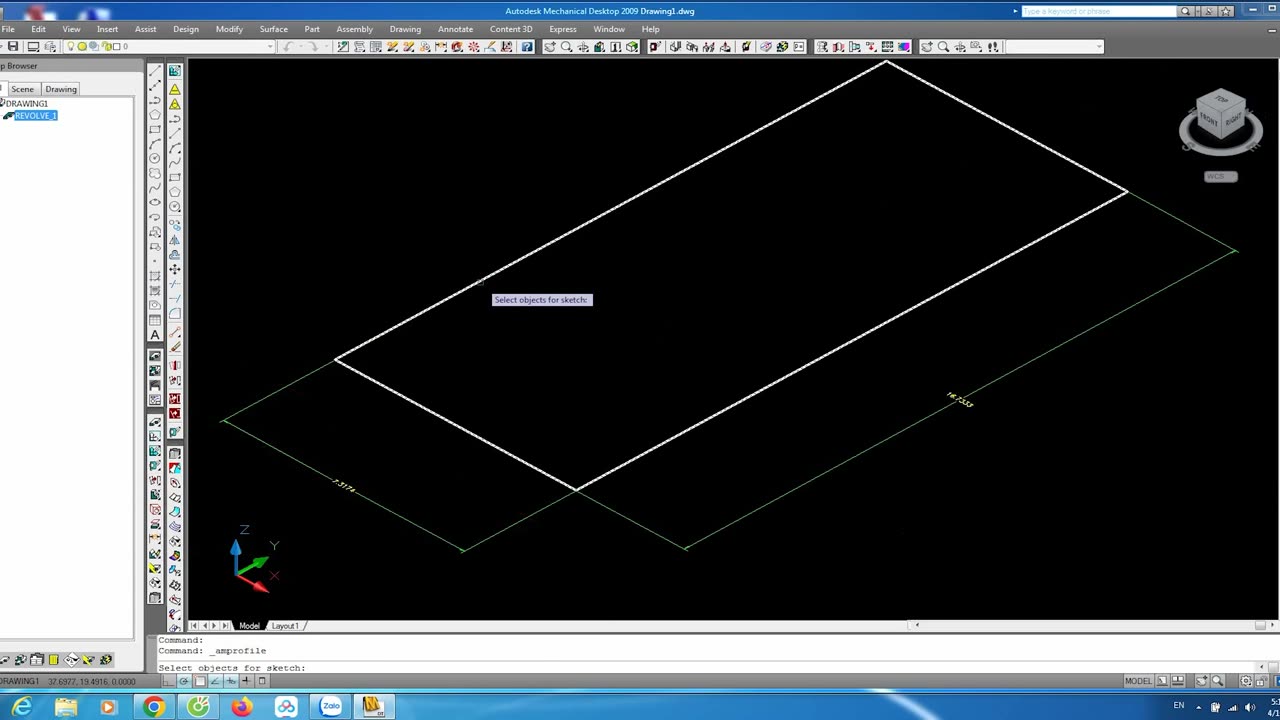Open Windows Explorer folder on taskbar
Image resolution: width=1280 pixels, height=720 pixels.
(65, 707)
